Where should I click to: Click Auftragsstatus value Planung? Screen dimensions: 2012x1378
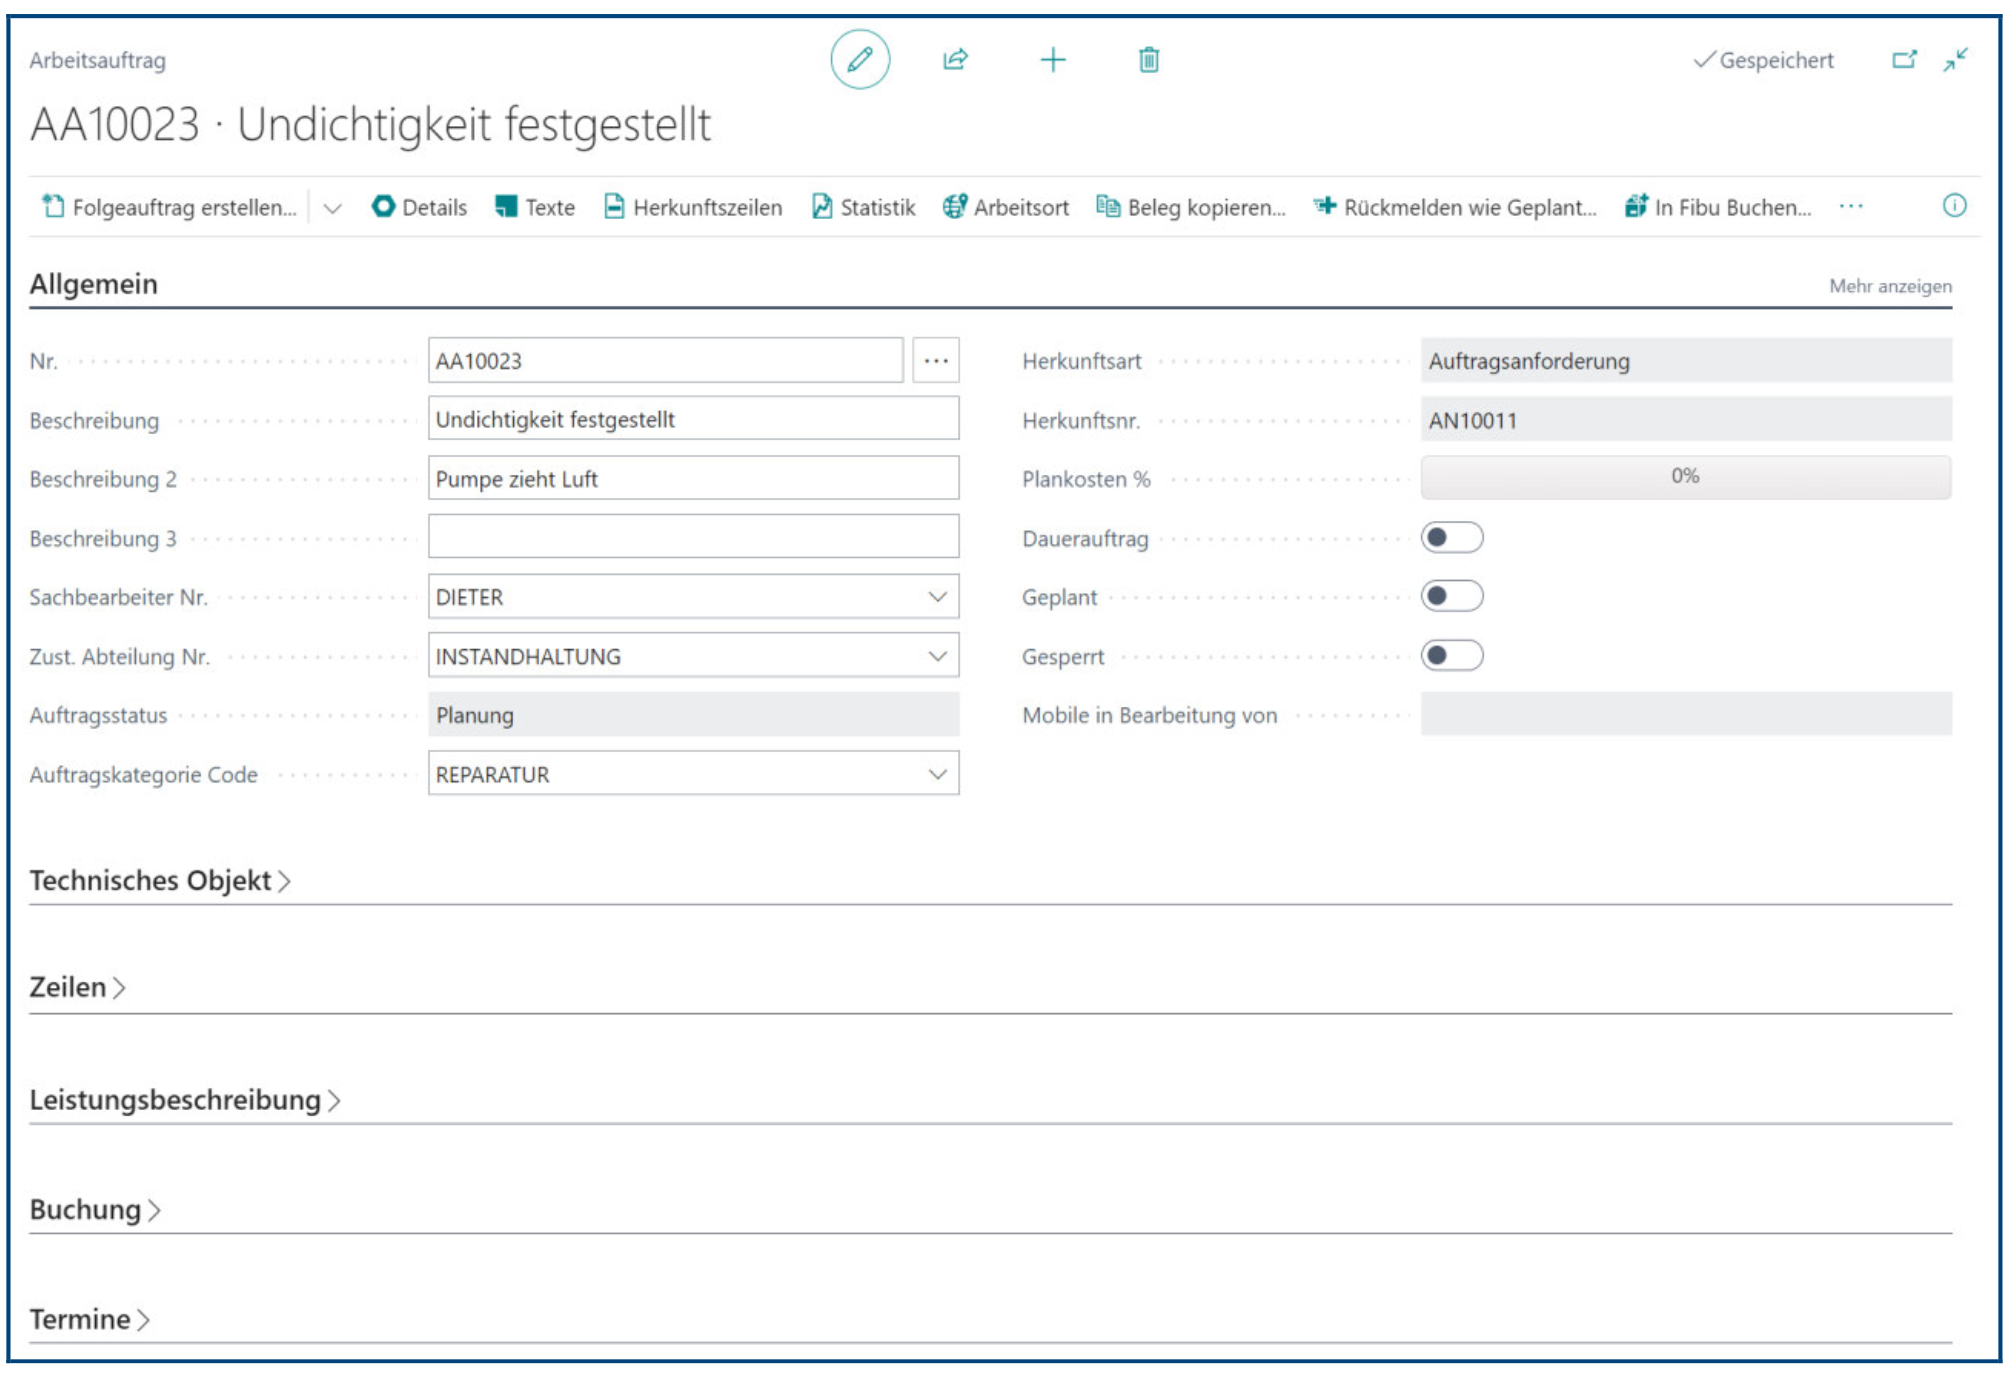693,714
